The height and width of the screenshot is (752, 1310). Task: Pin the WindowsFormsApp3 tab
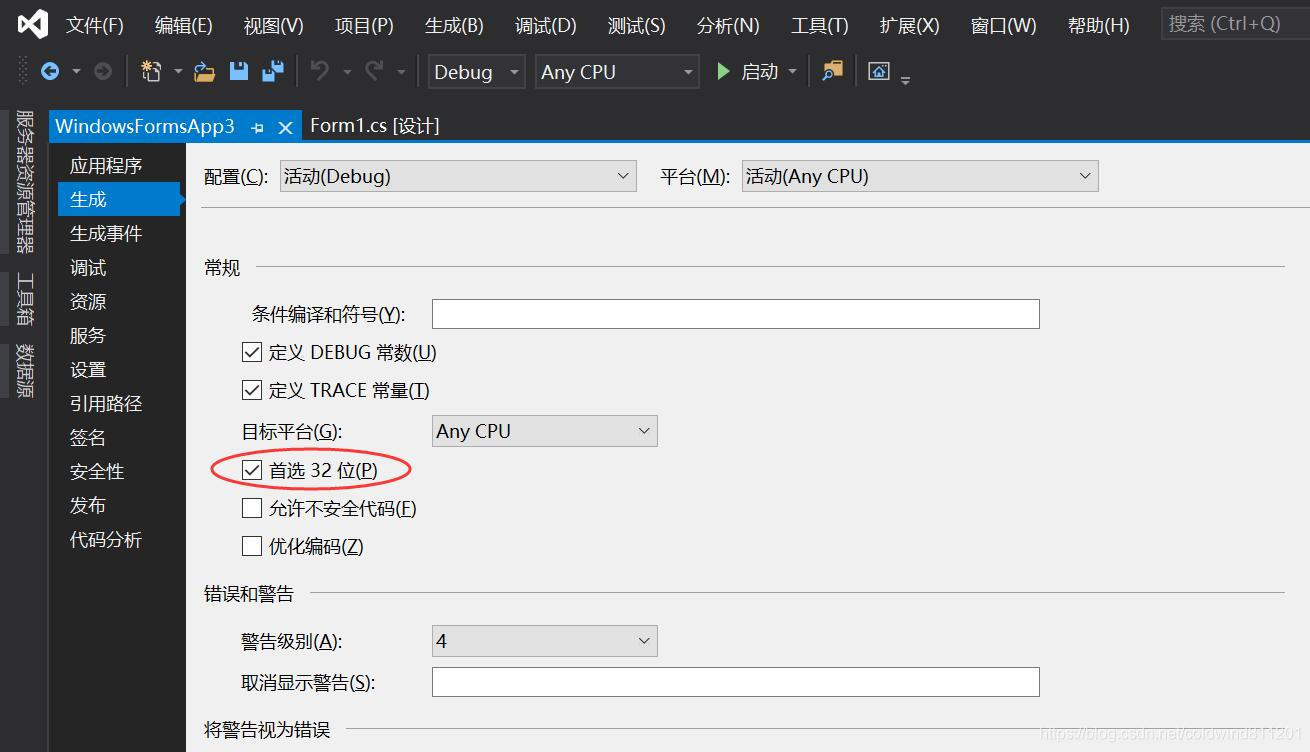tap(257, 127)
